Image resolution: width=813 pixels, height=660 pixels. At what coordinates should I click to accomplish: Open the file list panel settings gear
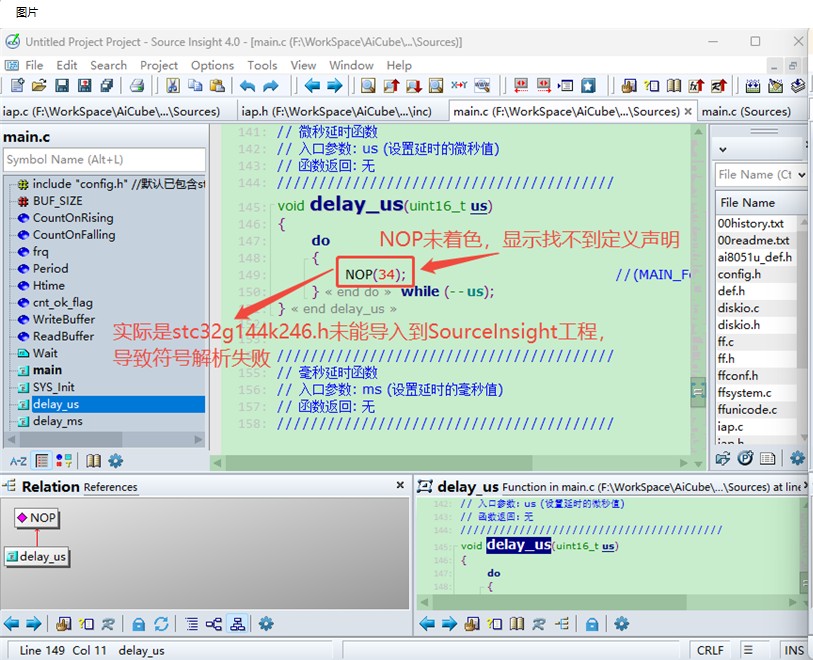[797, 458]
